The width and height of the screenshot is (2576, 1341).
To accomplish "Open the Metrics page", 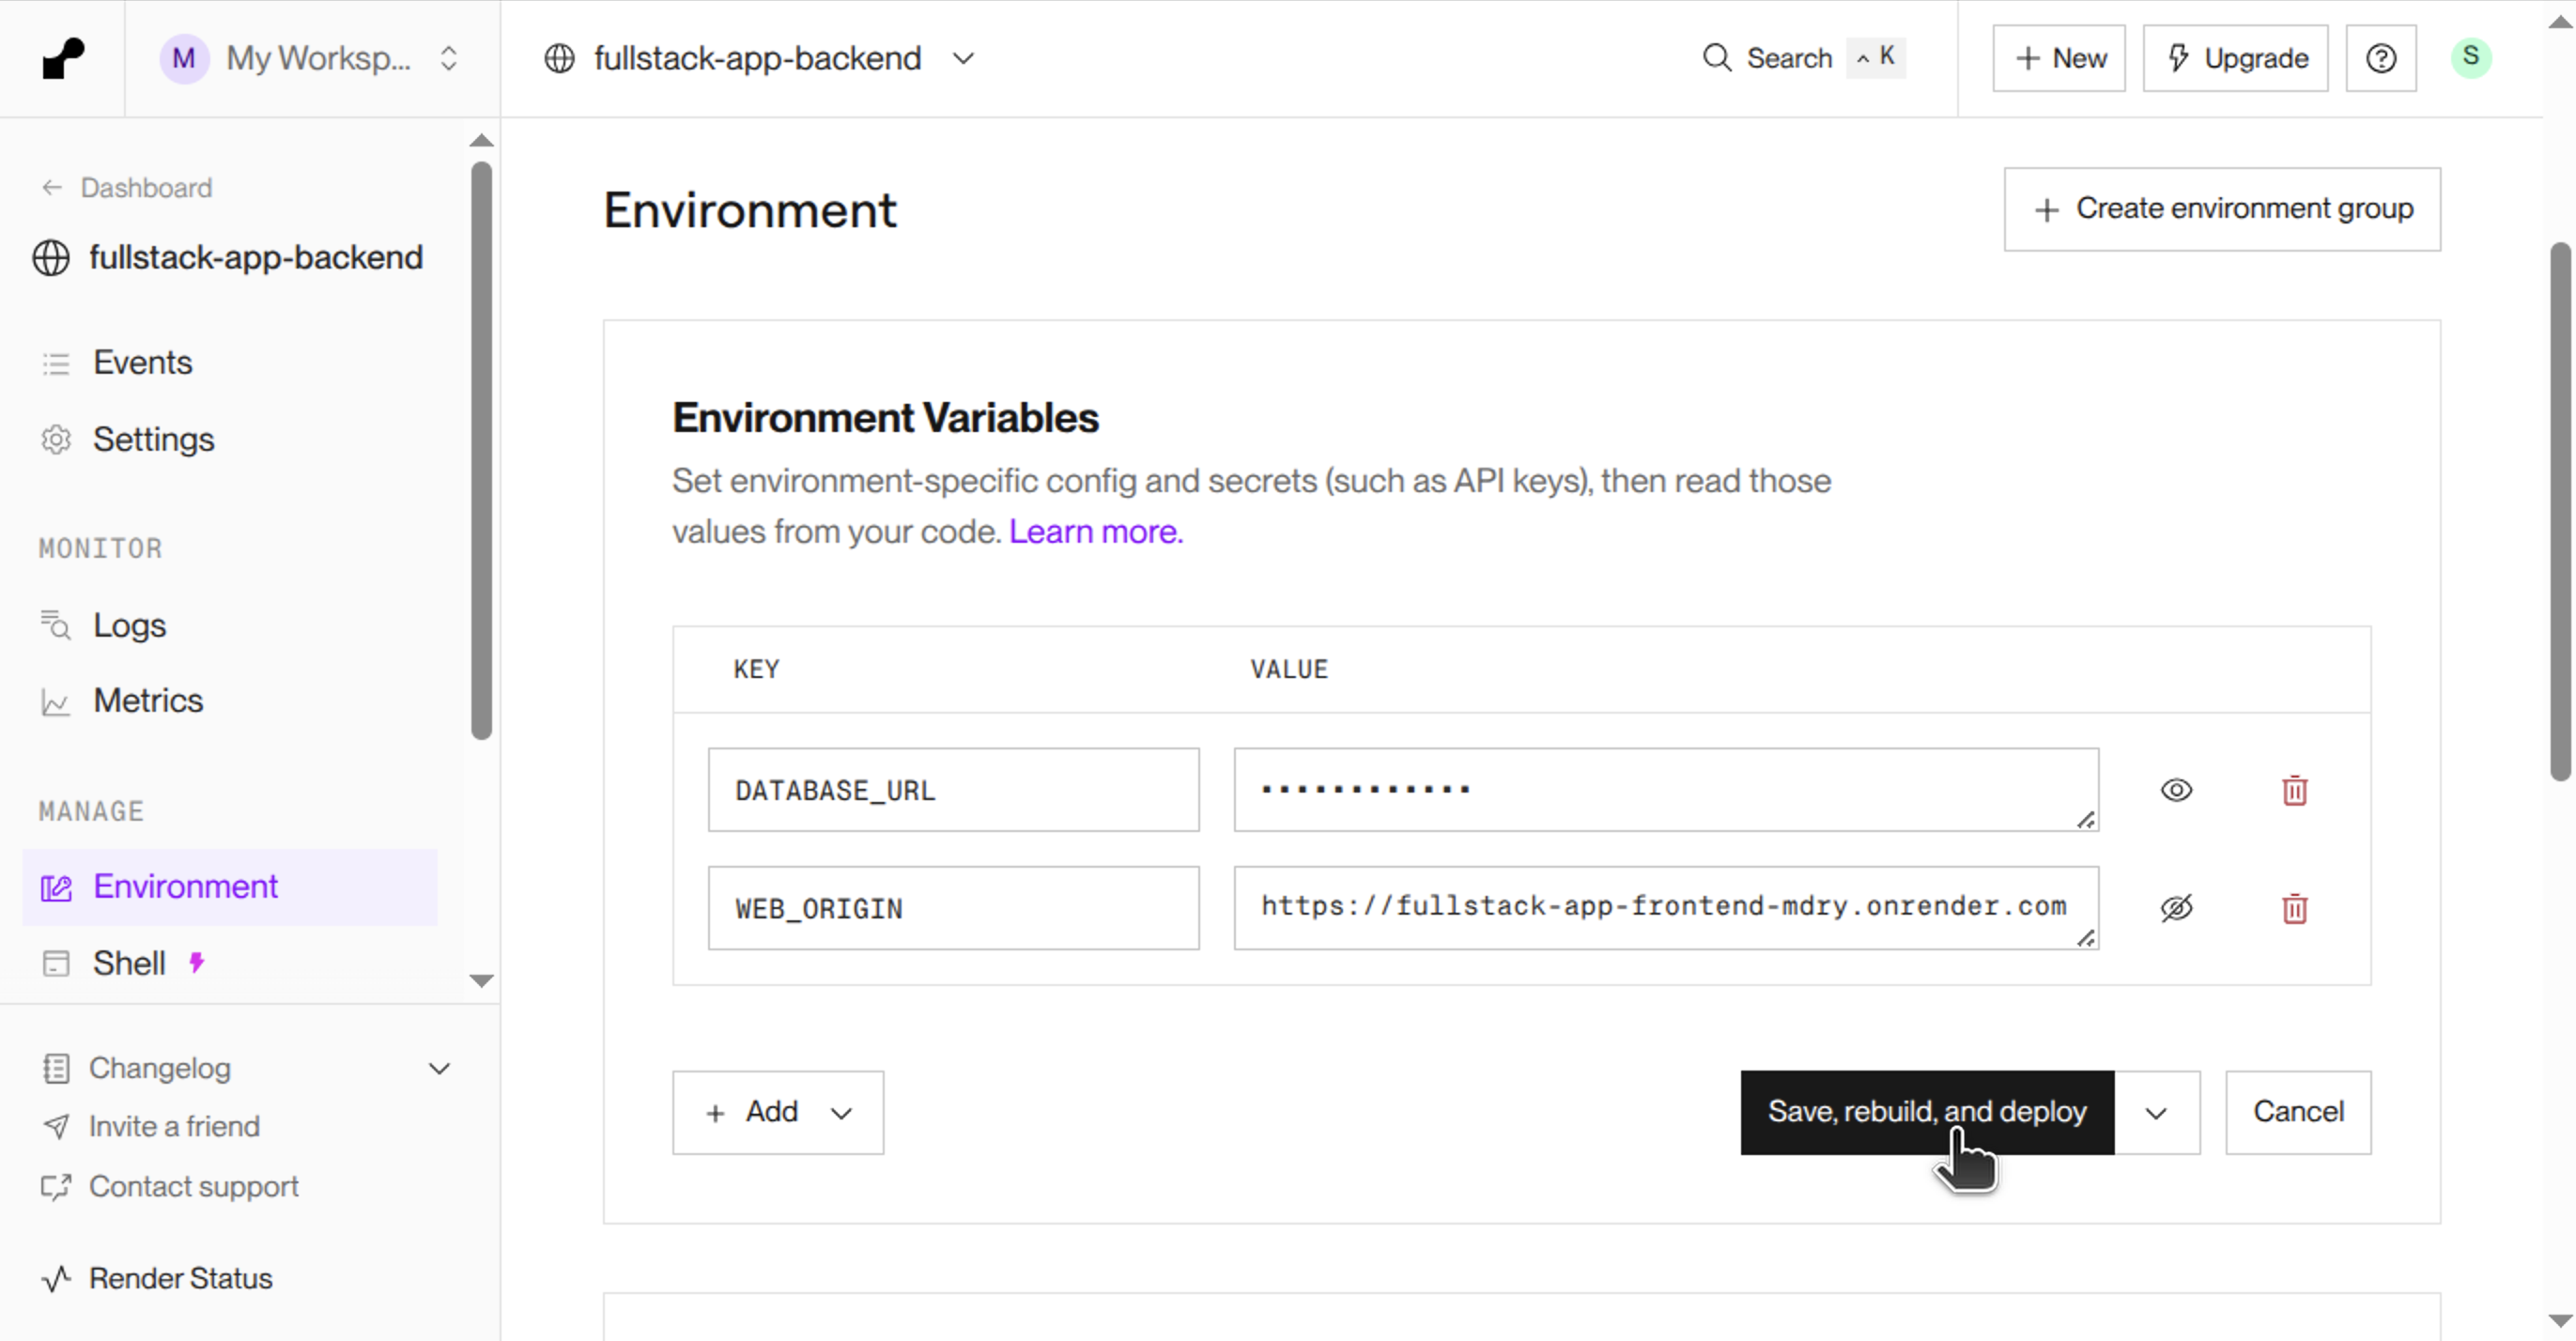I will click(x=148, y=700).
